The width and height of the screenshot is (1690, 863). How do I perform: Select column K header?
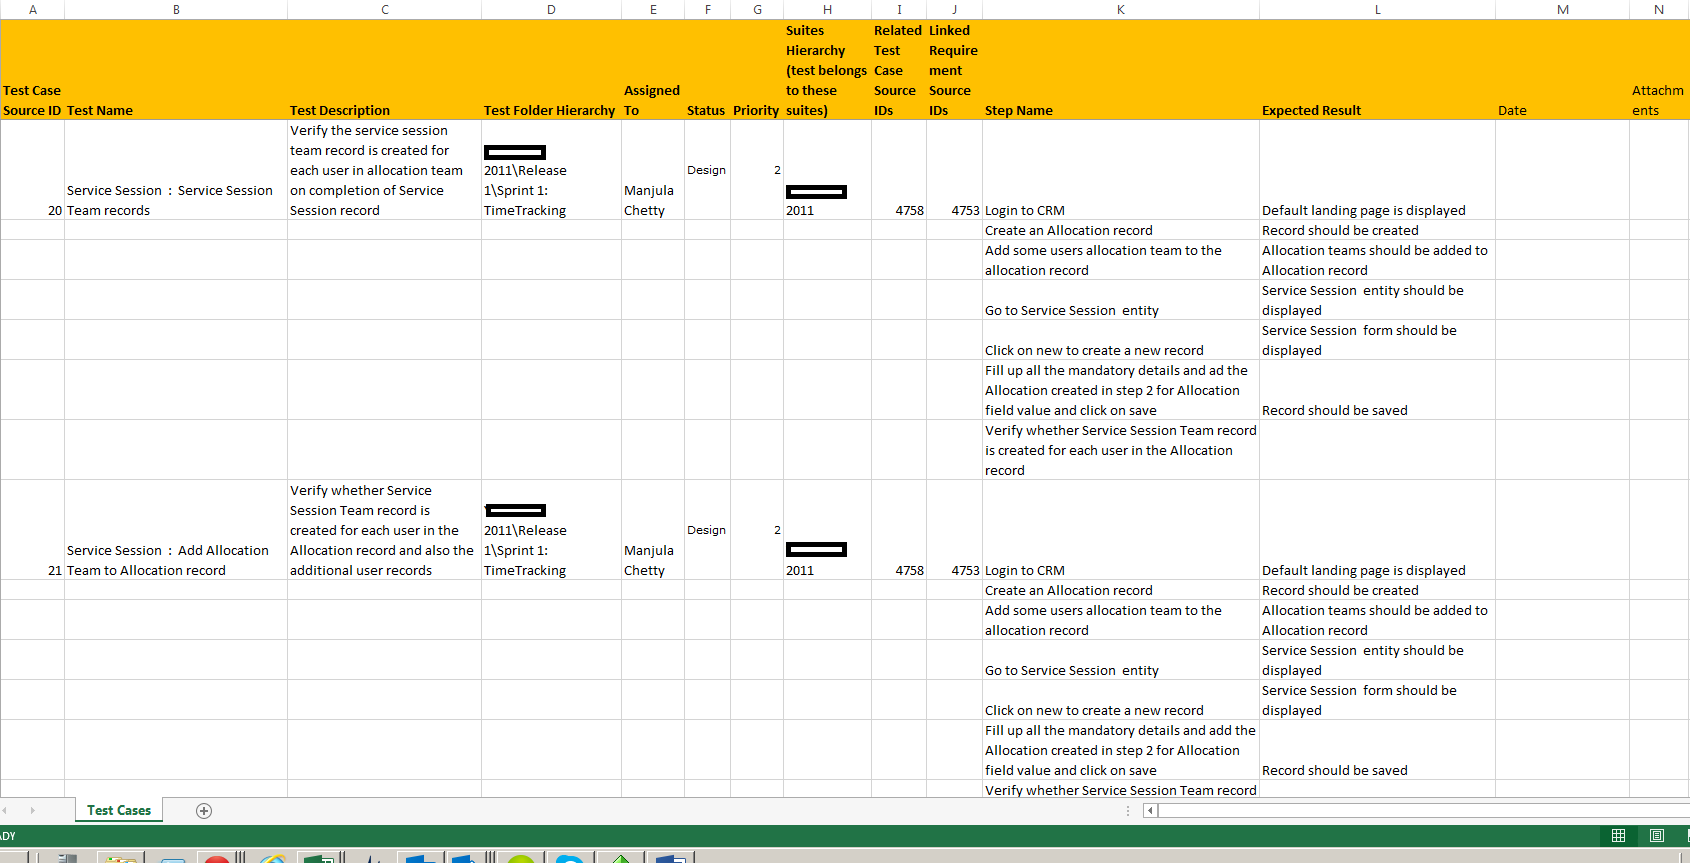coord(1120,9)
